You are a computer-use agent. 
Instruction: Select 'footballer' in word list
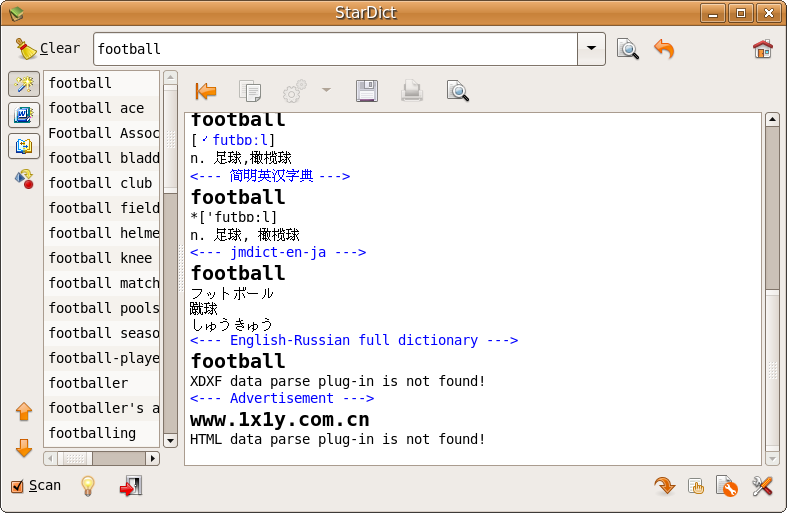tap(102, 383)
